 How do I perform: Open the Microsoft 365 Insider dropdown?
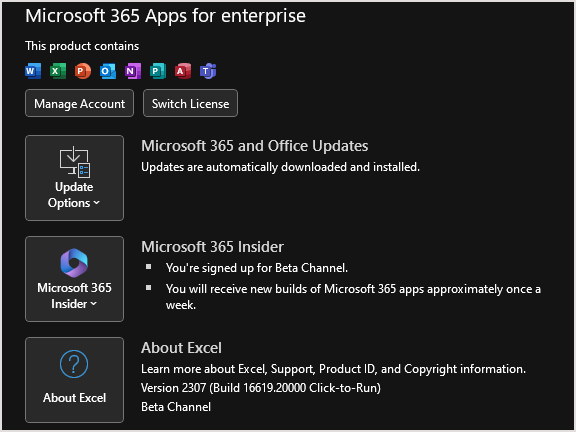point(75,279)
